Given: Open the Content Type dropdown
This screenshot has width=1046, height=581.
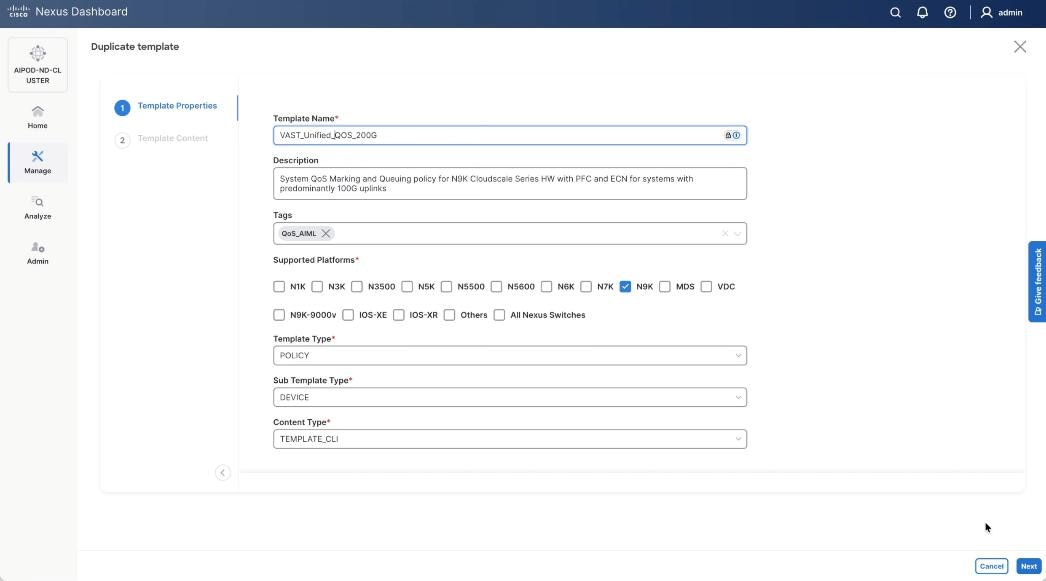Looking at the screenshot, I should tap(509, 438).
